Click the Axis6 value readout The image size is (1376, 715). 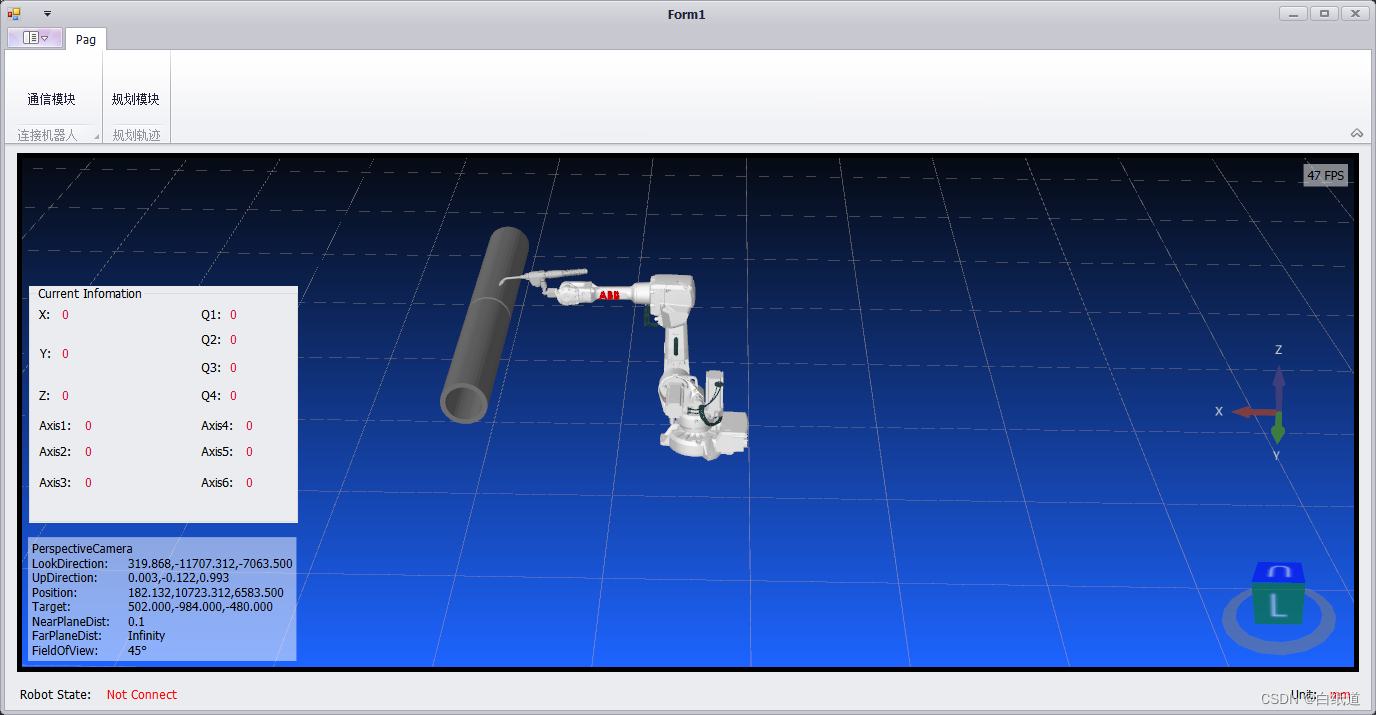click(x=249, y=483)
